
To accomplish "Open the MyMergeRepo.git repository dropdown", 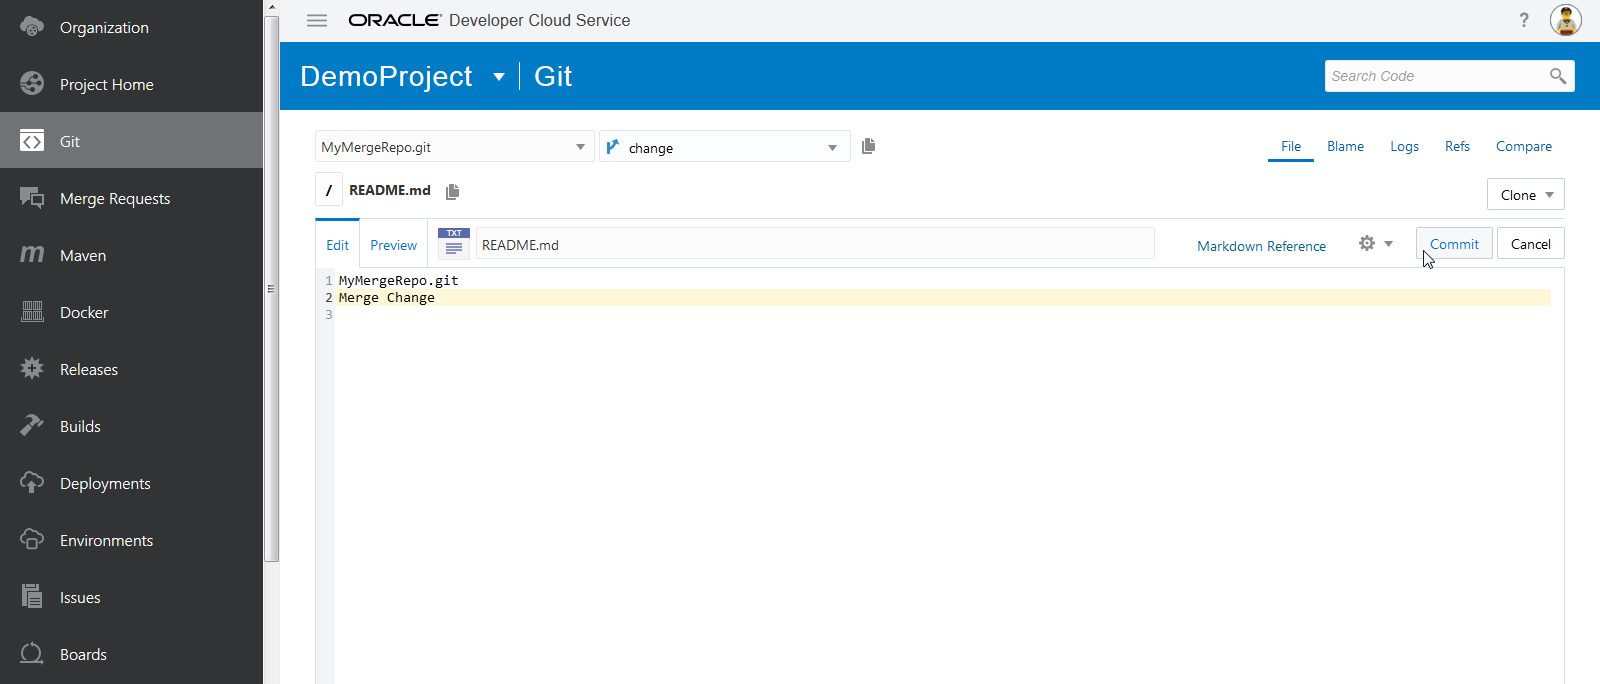I will pos(454,146).
